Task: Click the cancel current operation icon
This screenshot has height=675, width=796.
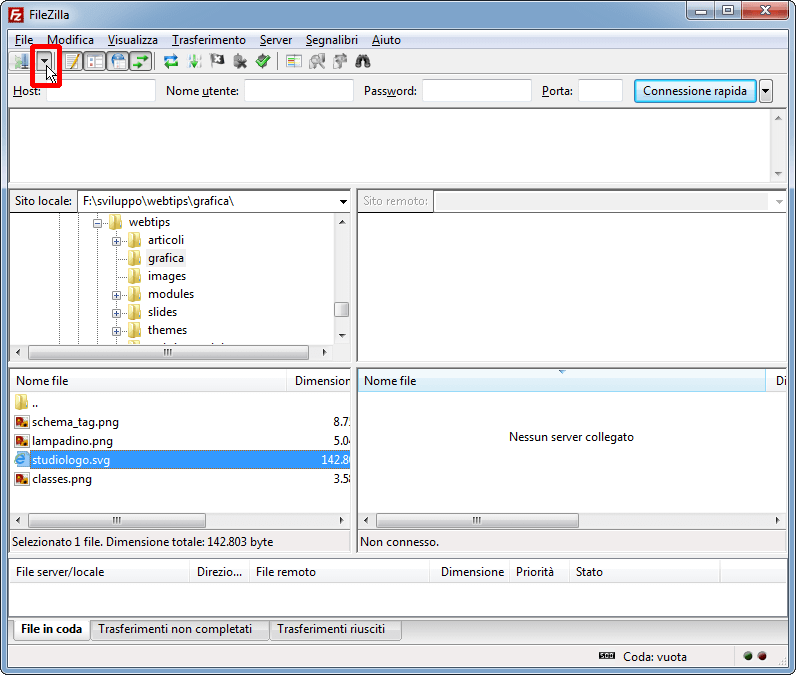Action: pyautogui.click(x=217, y=62)
